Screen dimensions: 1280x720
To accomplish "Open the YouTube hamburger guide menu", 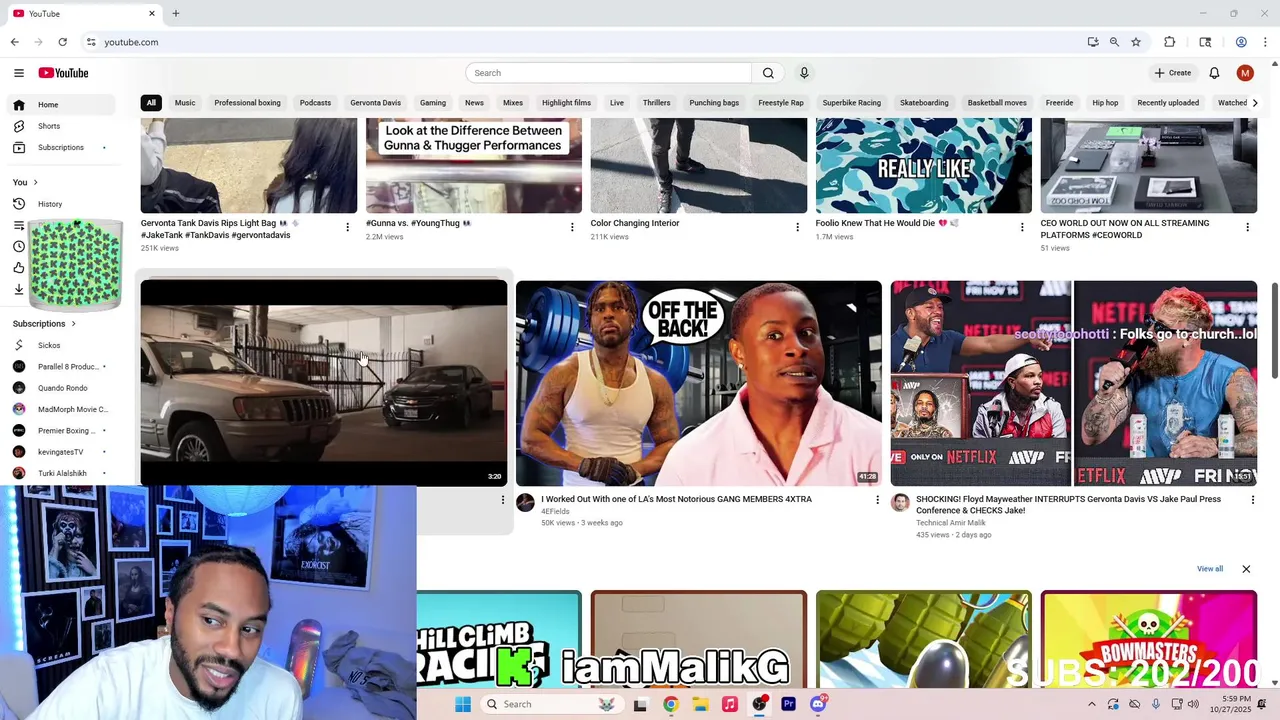I will pyautogui.click(x=19, y=73).
